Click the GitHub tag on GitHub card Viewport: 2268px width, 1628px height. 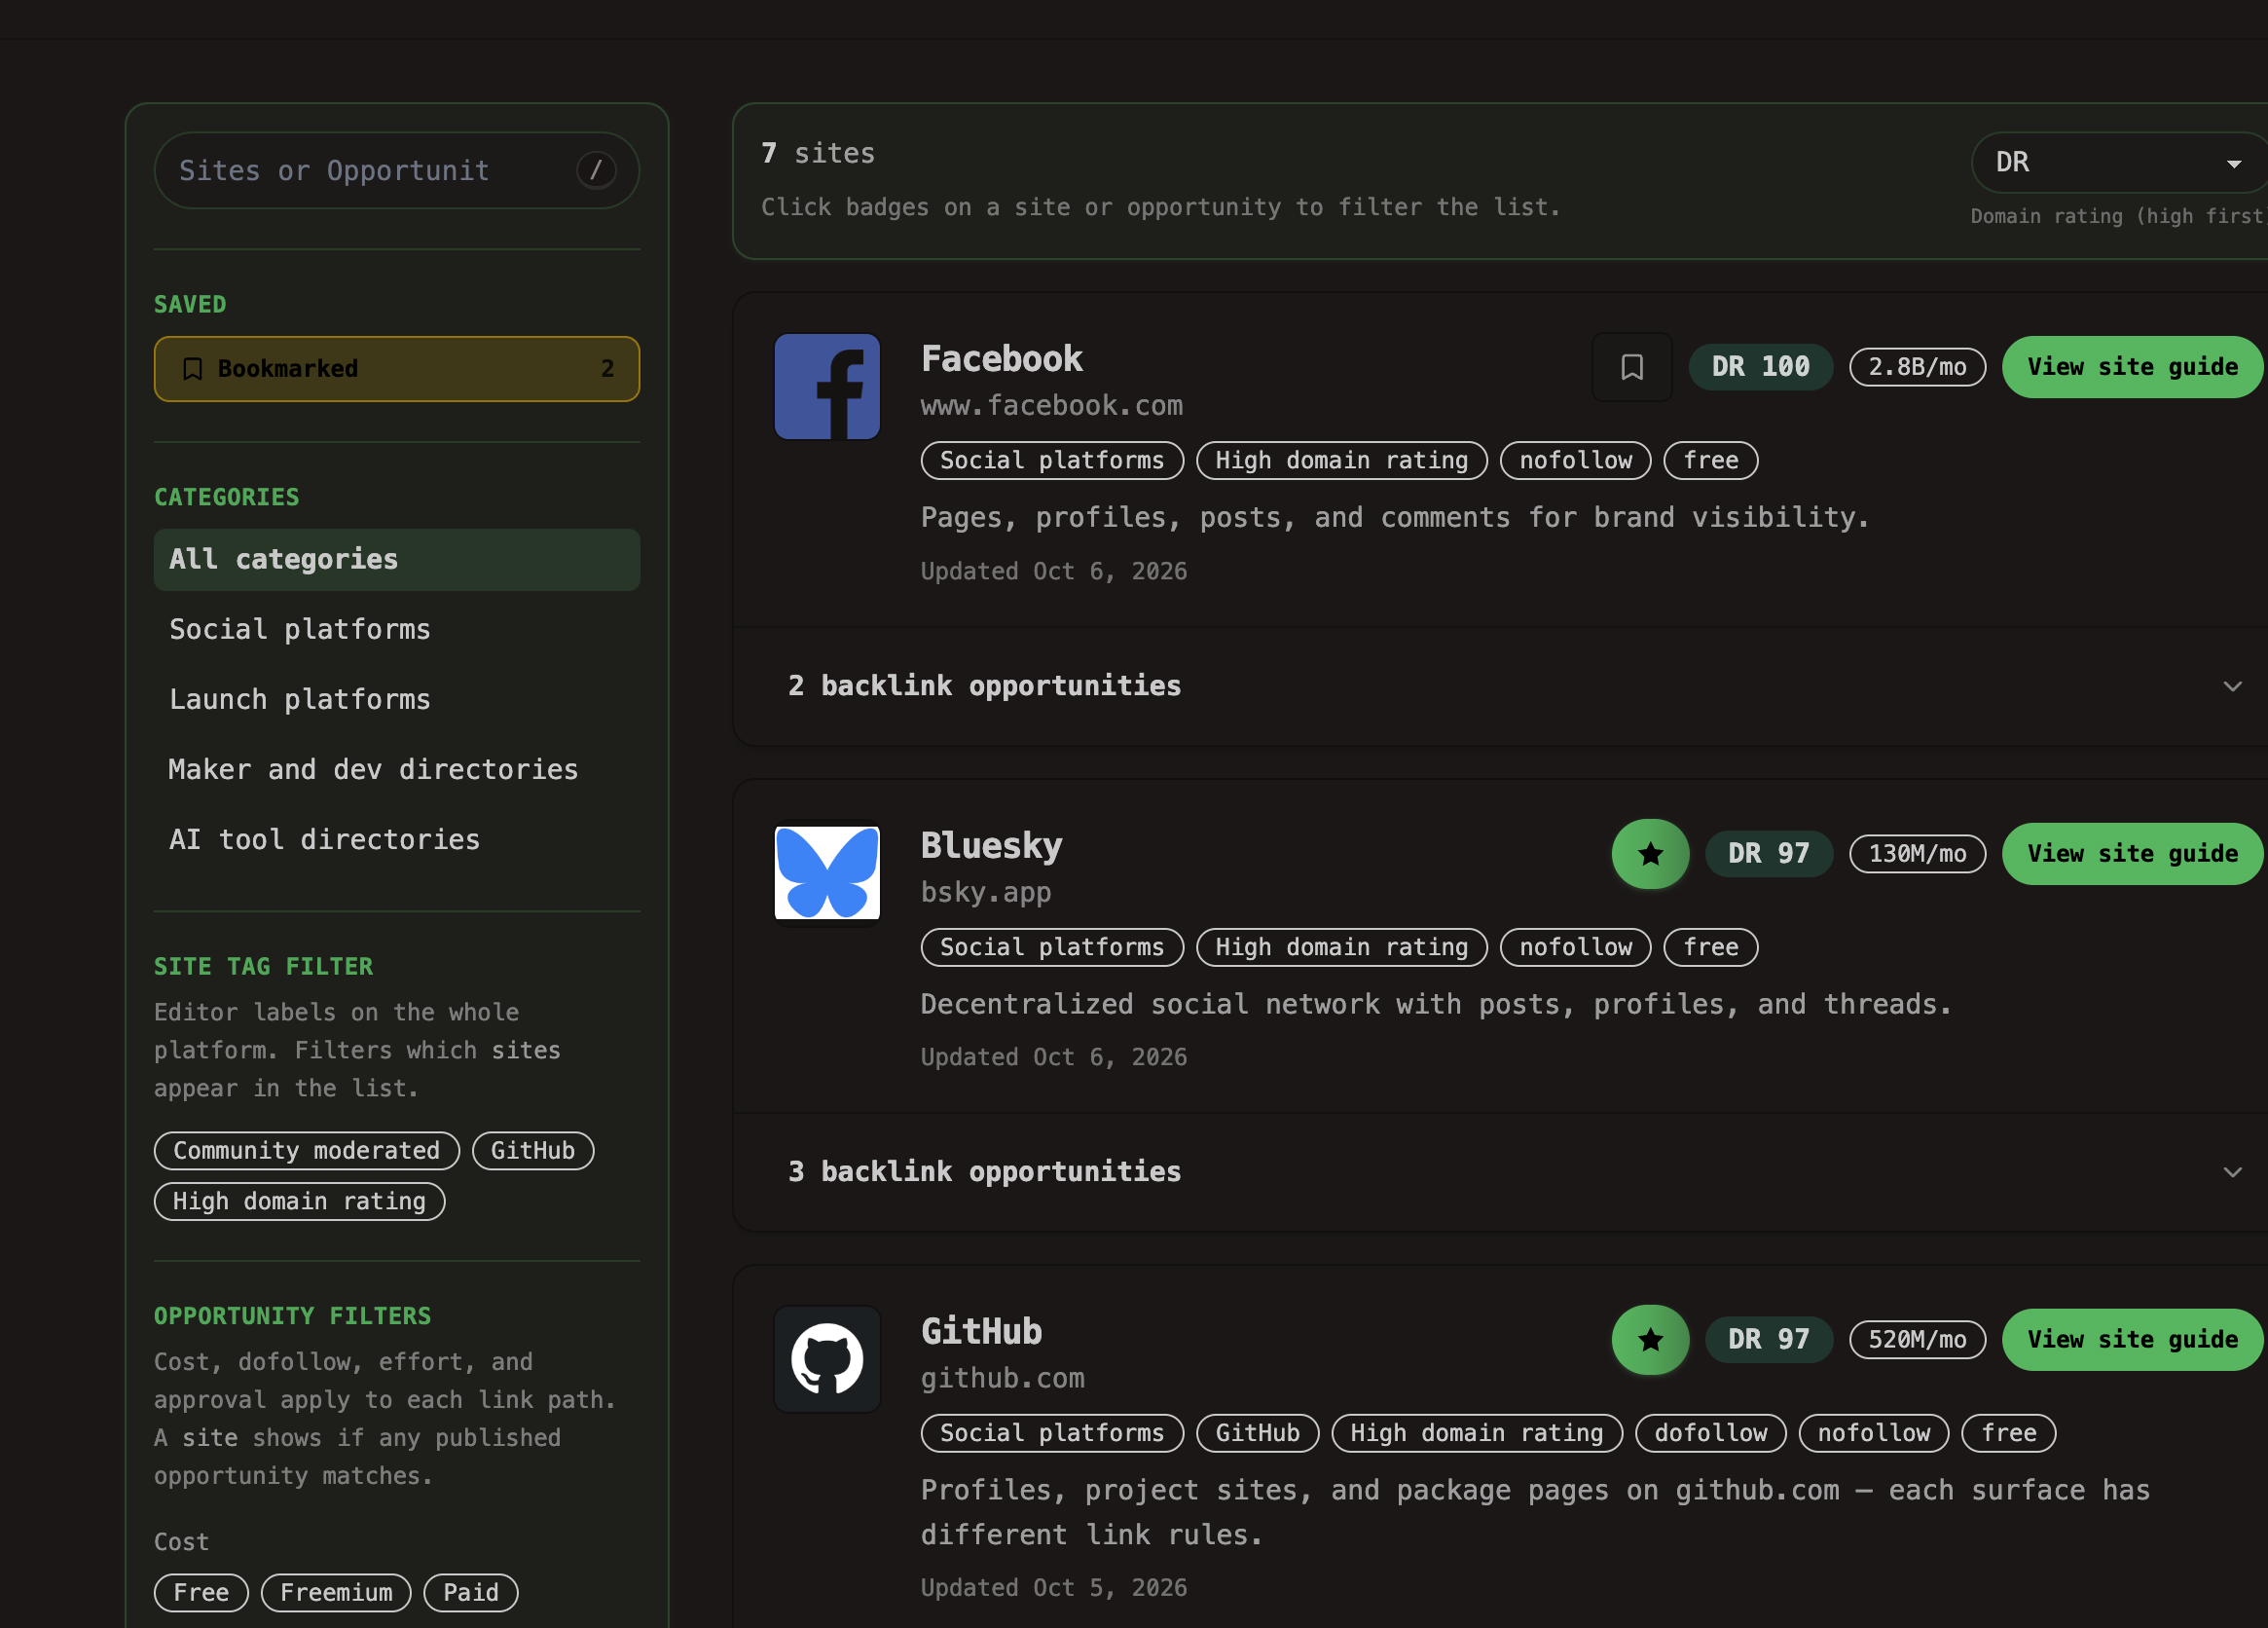pyautogui.click(x=1257, y=1433)
